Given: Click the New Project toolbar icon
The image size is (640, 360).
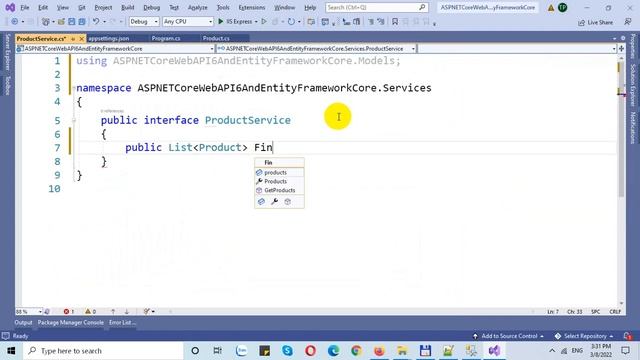Looking at the screenshot, I should (46, 22).
